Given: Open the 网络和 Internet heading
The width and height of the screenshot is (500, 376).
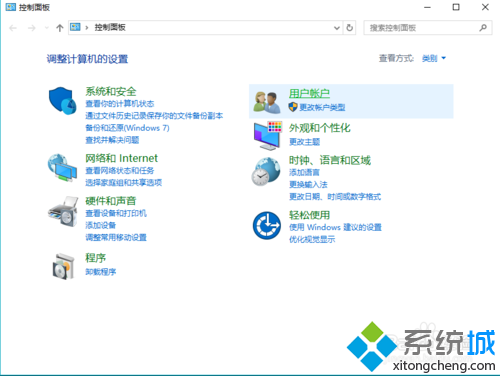Looking at the screenshot, I should [121, 158].
